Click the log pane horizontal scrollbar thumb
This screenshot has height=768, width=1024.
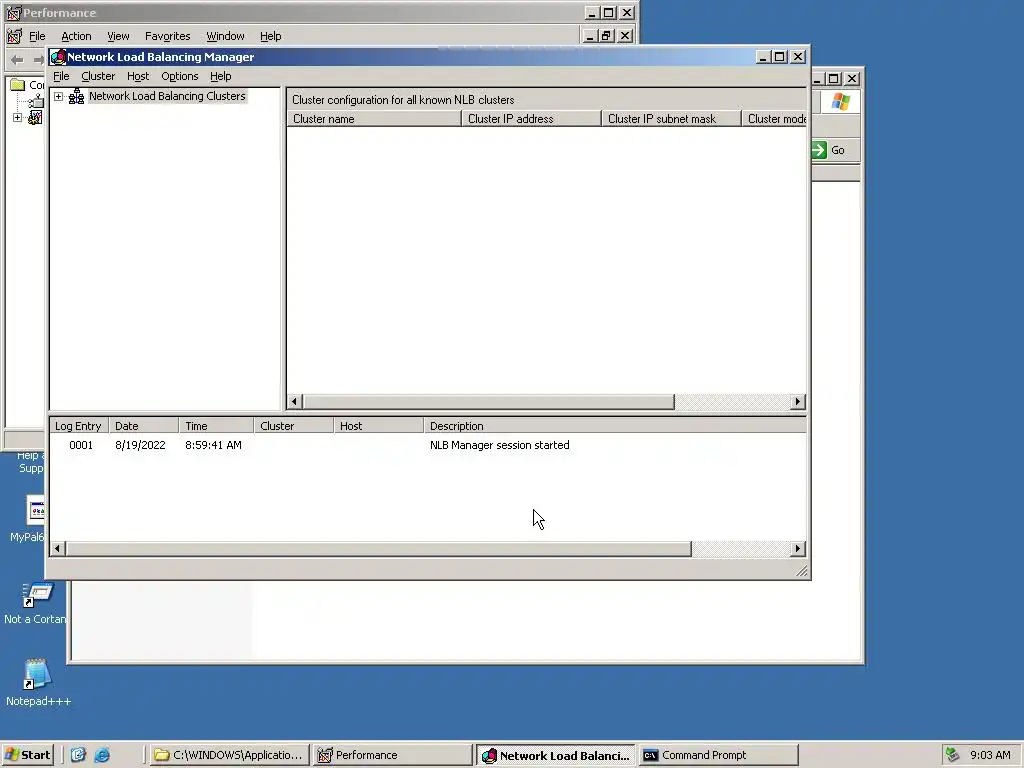click(x=379, y=549)
